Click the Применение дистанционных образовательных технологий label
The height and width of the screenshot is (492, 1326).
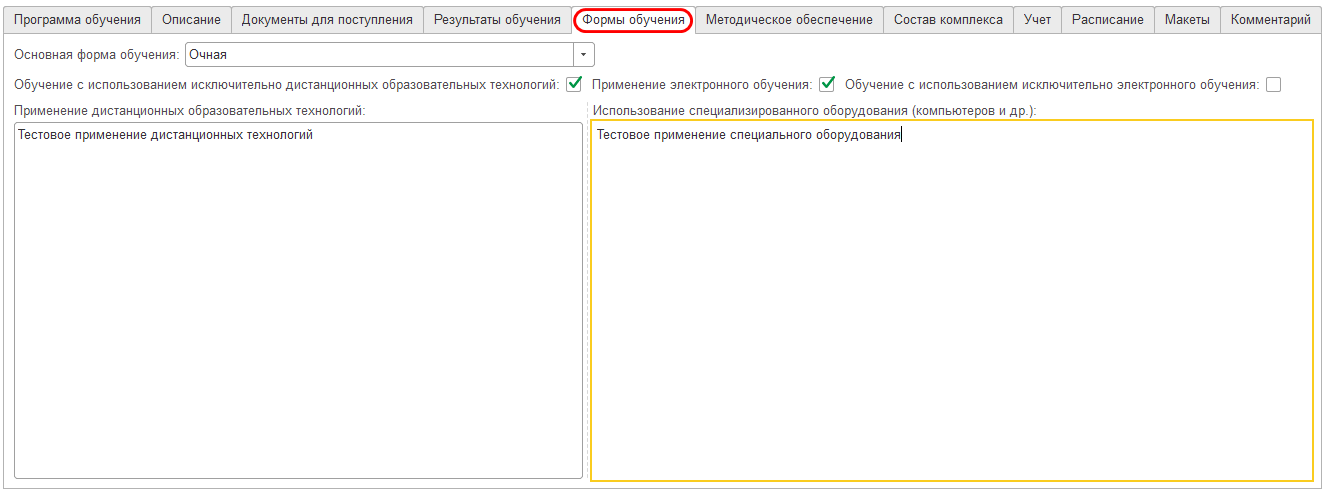(190, 110)
